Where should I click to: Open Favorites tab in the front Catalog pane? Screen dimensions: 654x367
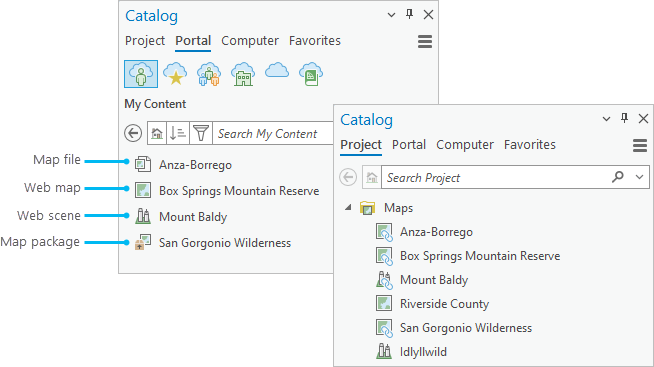[x=530, y=145]
